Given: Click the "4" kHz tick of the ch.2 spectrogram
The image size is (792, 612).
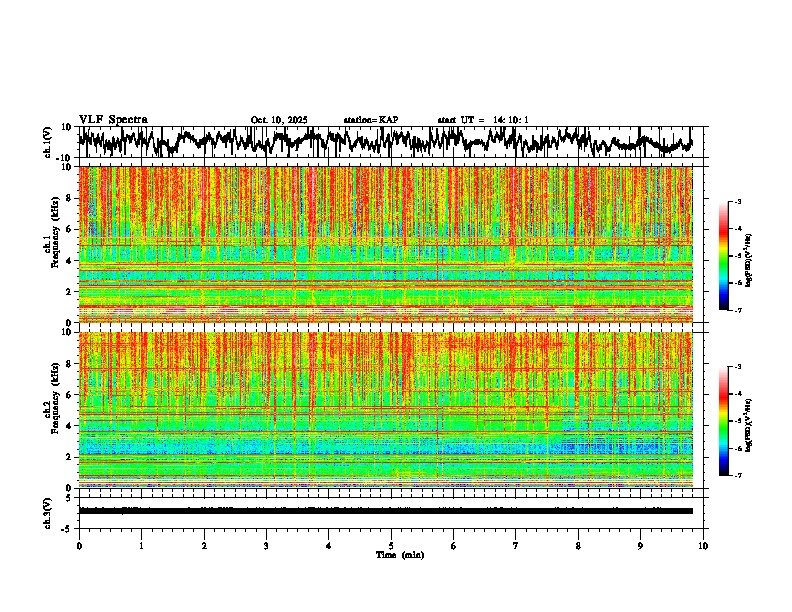Looking at the screenshot, I should click(70, 426).
